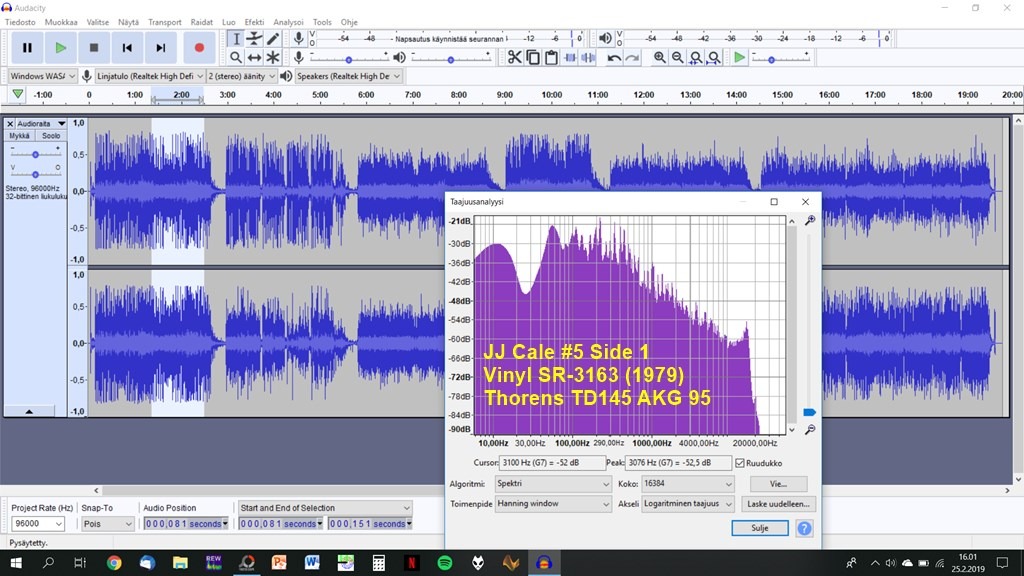
Task: Open the Speakers playback device dropdown
Action: coord(348,76)
